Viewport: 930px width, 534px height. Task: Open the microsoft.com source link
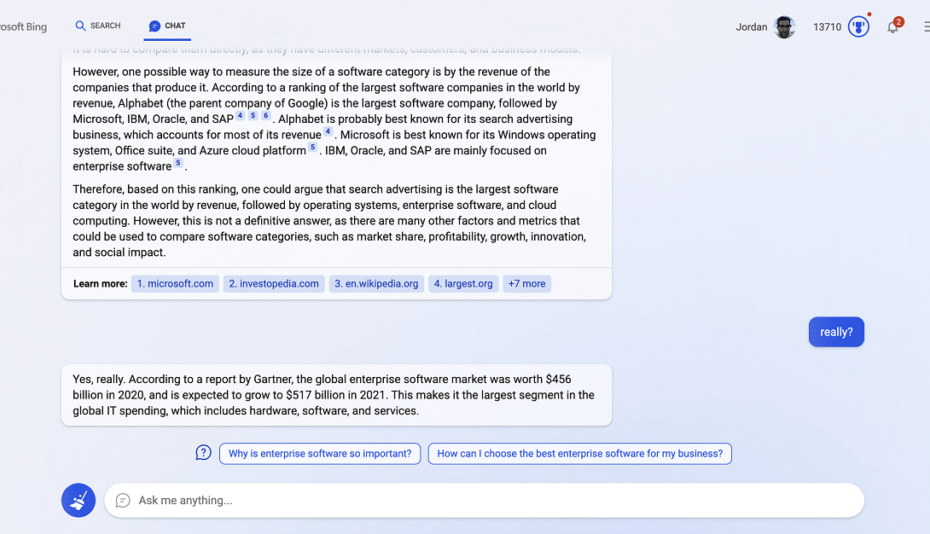point(175,284)
